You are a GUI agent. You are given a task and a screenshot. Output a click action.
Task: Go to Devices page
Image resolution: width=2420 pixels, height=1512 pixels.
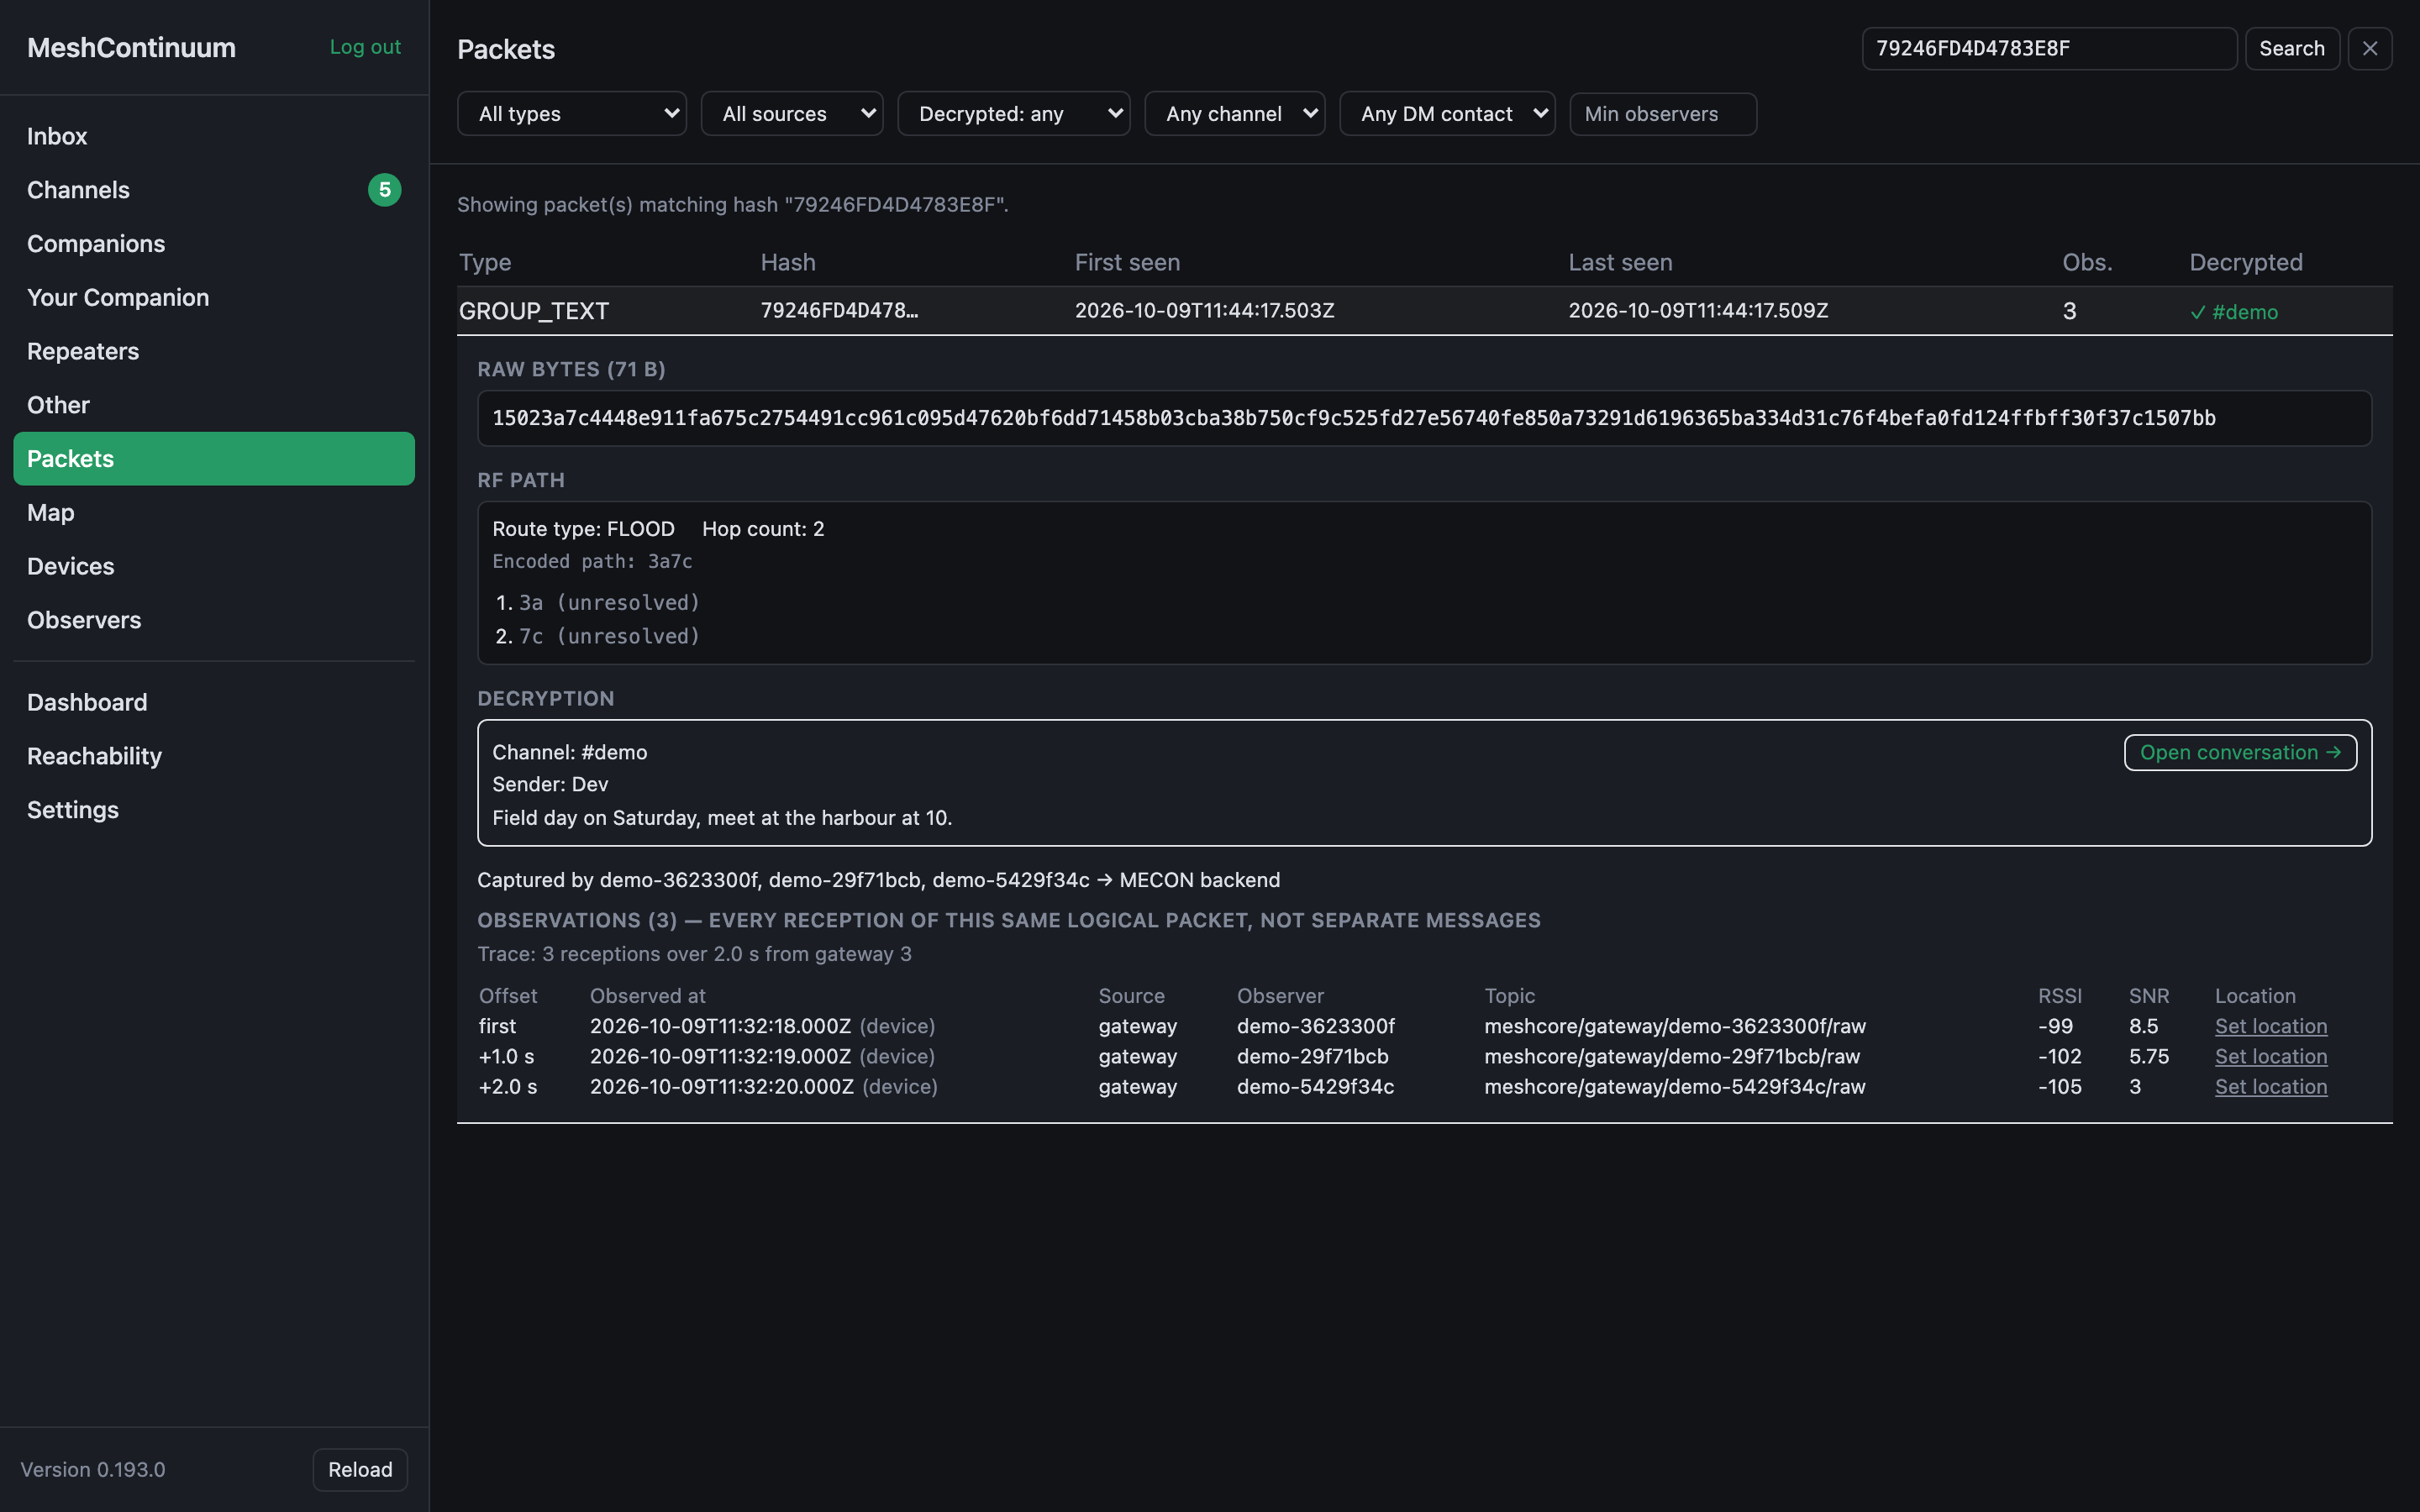point(214,566)
